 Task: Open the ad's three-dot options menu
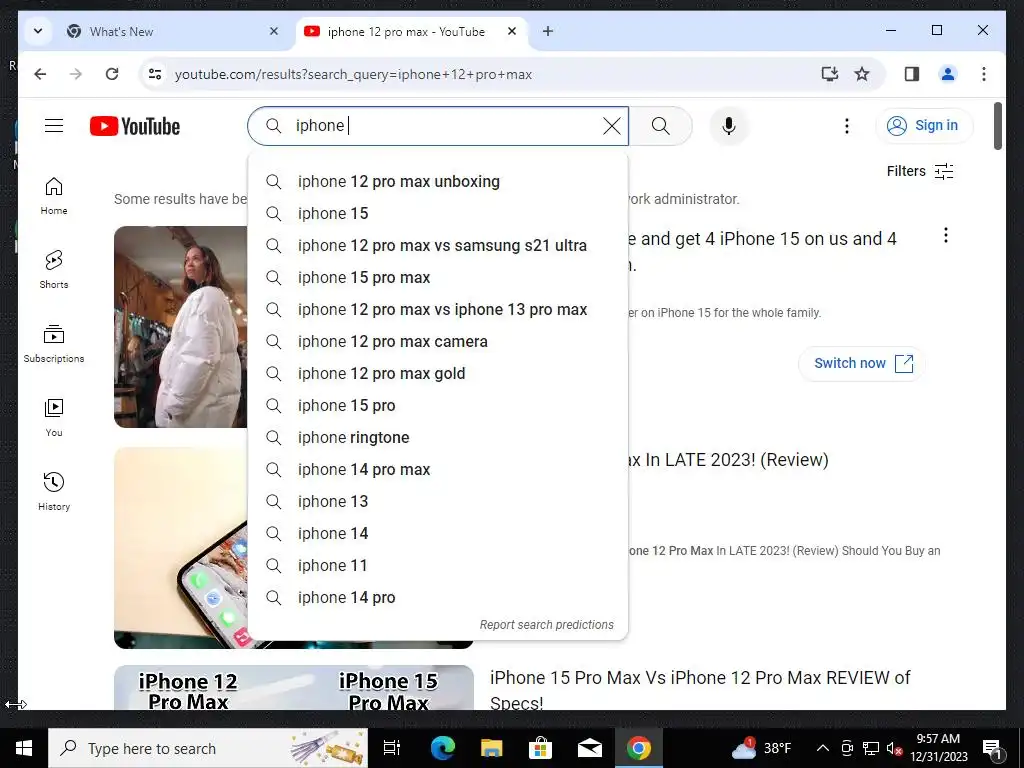tap(946, 236)
